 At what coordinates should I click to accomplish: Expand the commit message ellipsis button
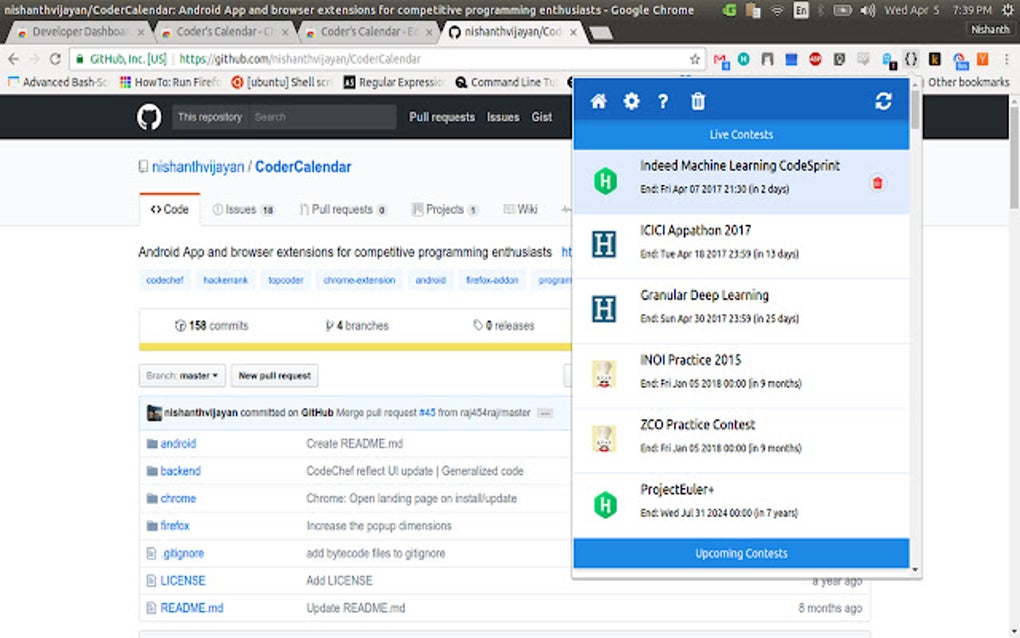545,413
